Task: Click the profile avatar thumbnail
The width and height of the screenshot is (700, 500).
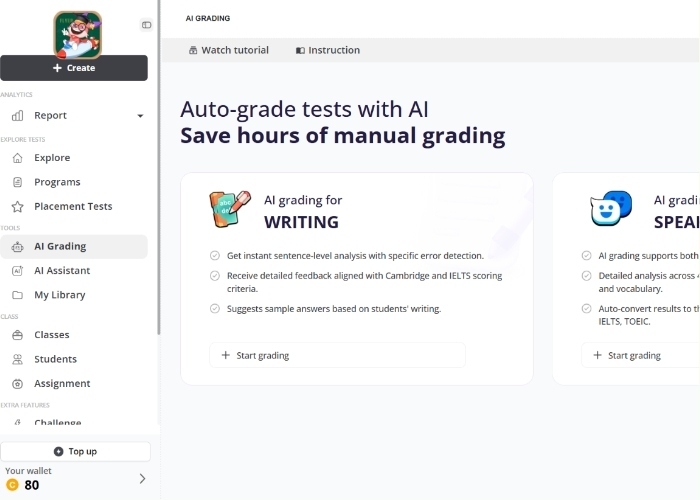Action: coord(78,35)
